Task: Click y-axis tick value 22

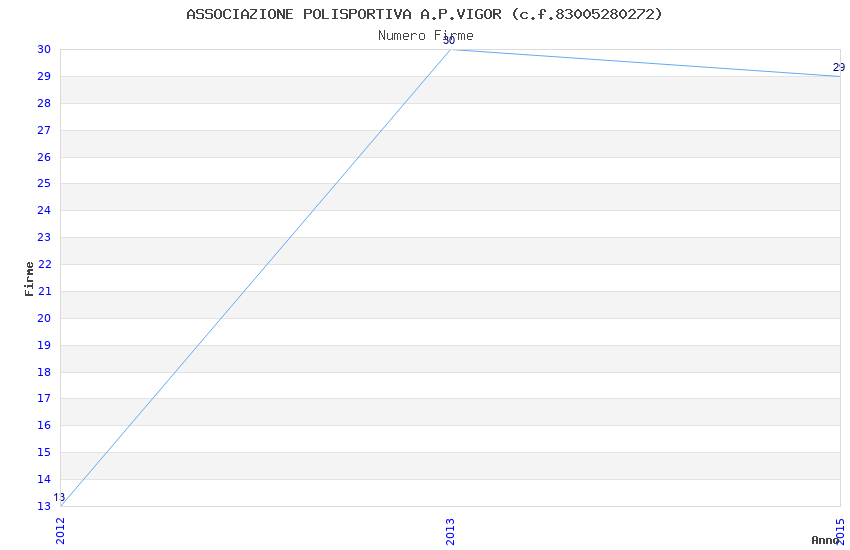Action: (x=44, y=264)
